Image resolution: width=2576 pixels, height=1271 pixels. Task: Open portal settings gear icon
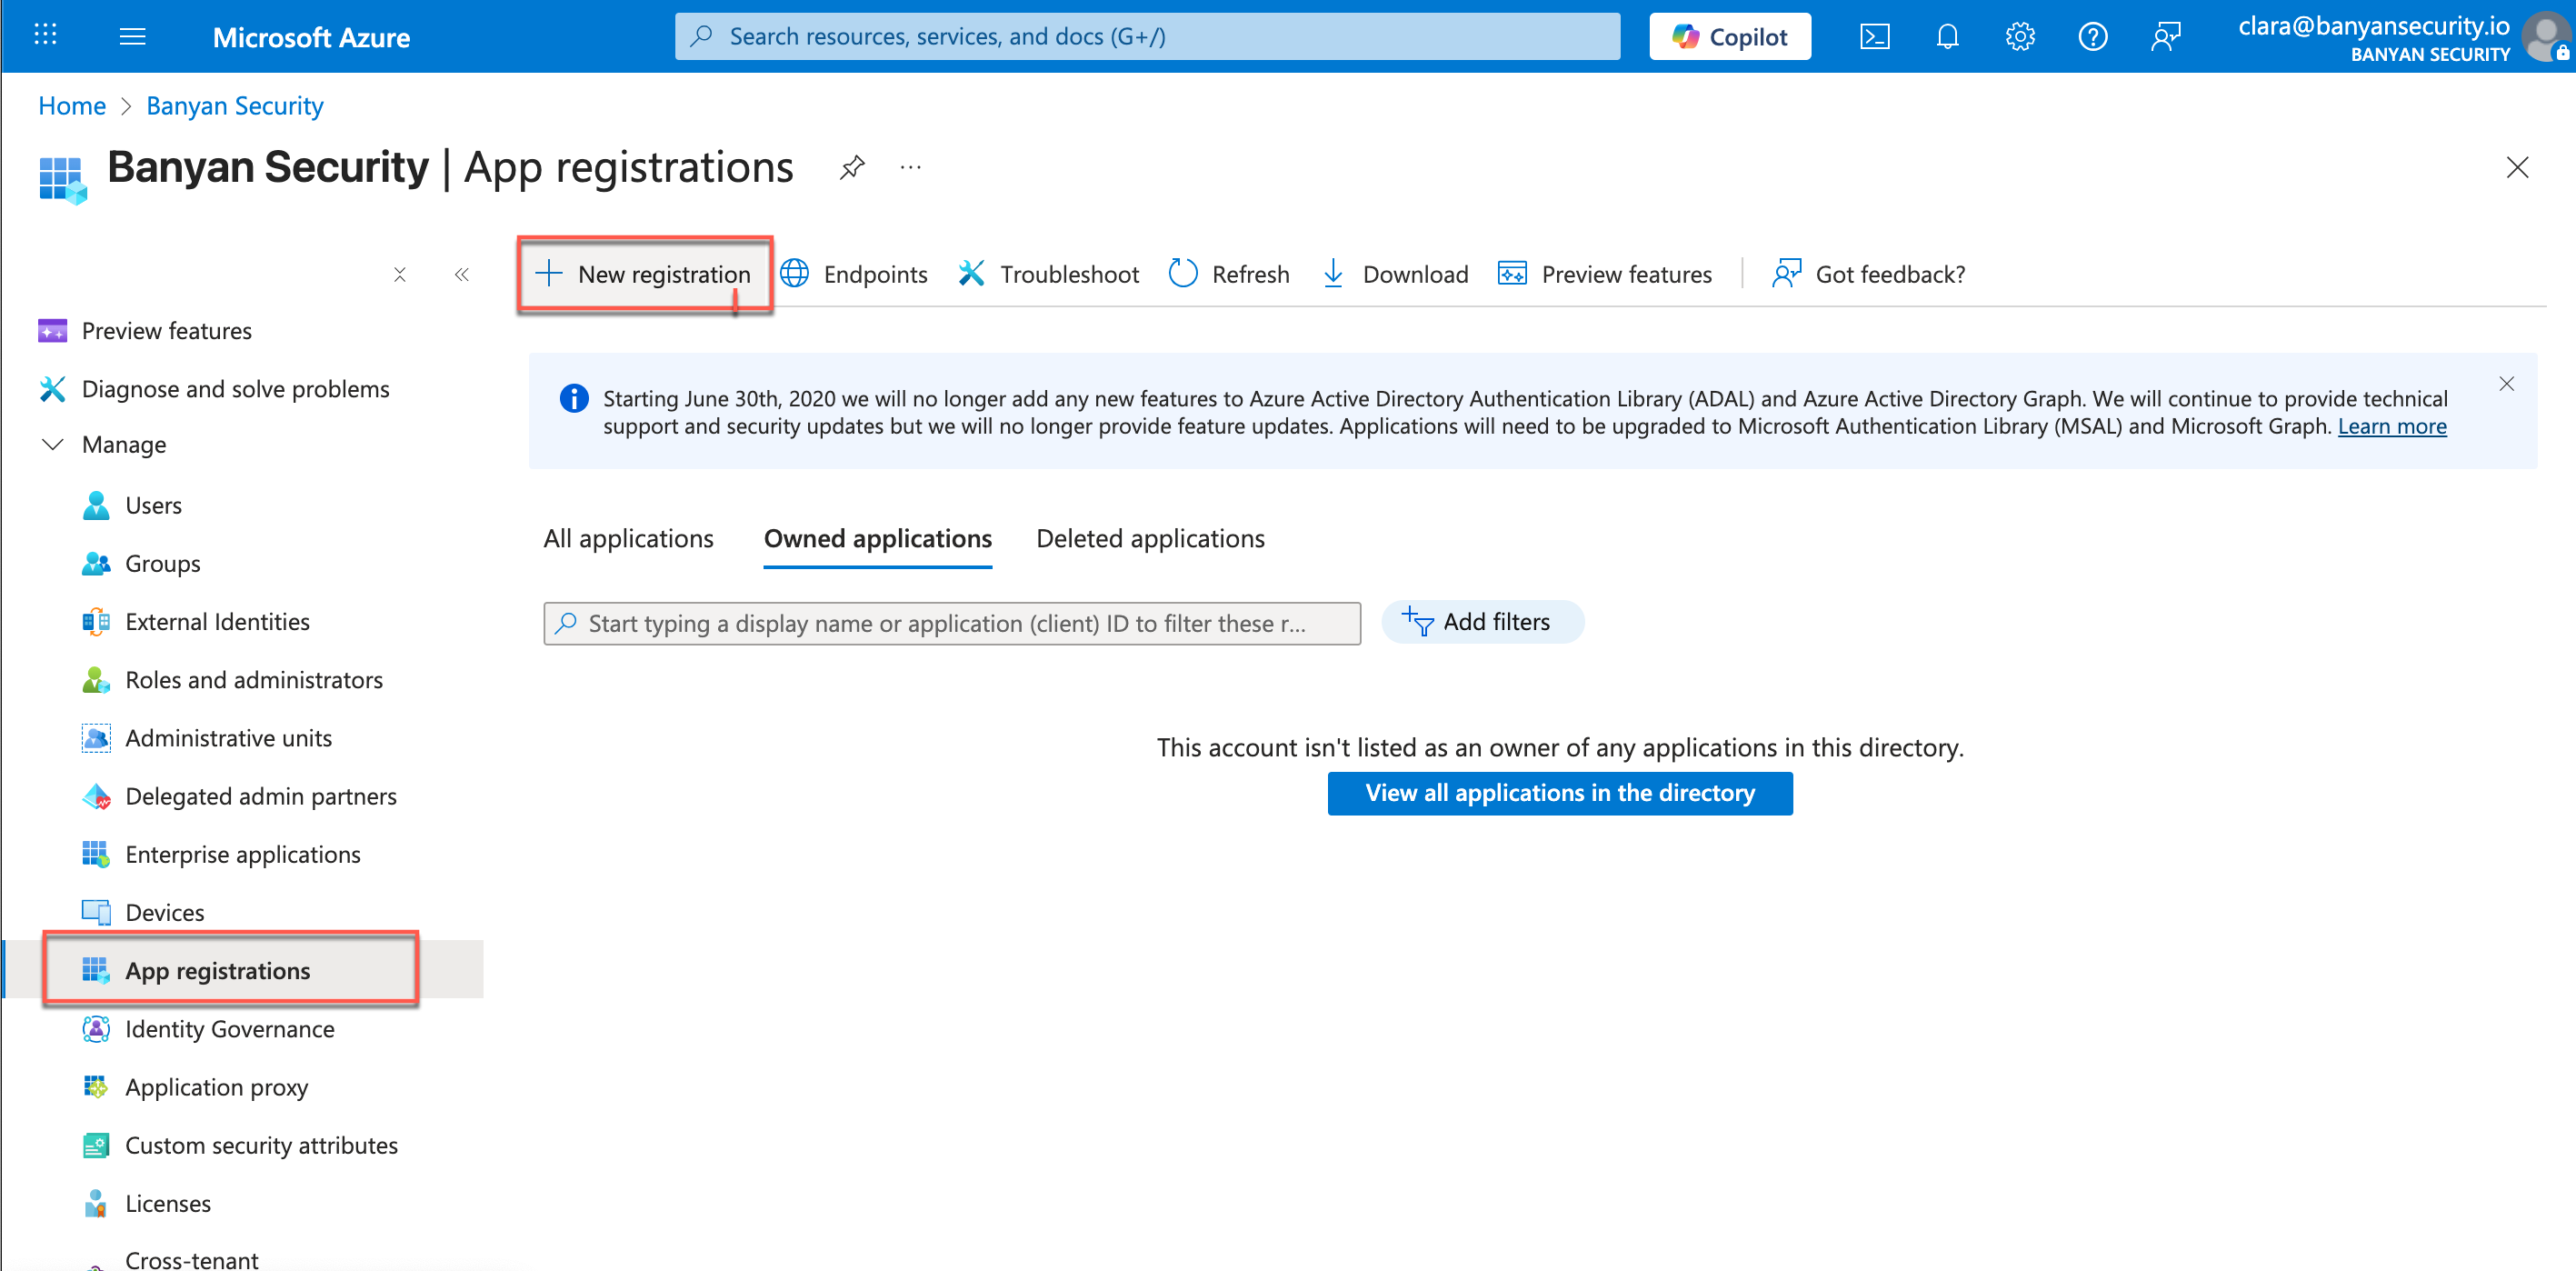click(x=2019, y=37)
